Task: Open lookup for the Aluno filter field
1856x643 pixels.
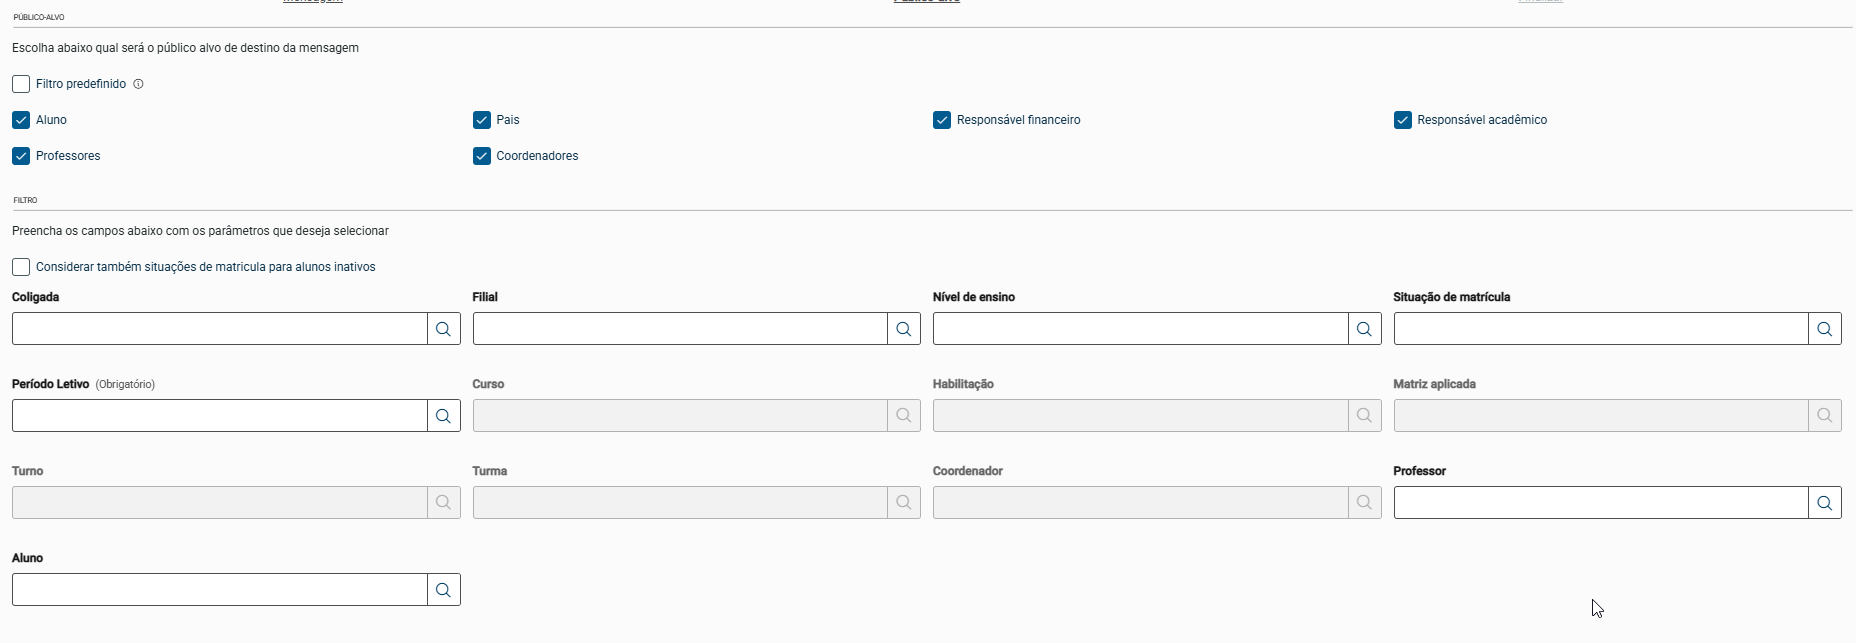Action: pos(444,590)
